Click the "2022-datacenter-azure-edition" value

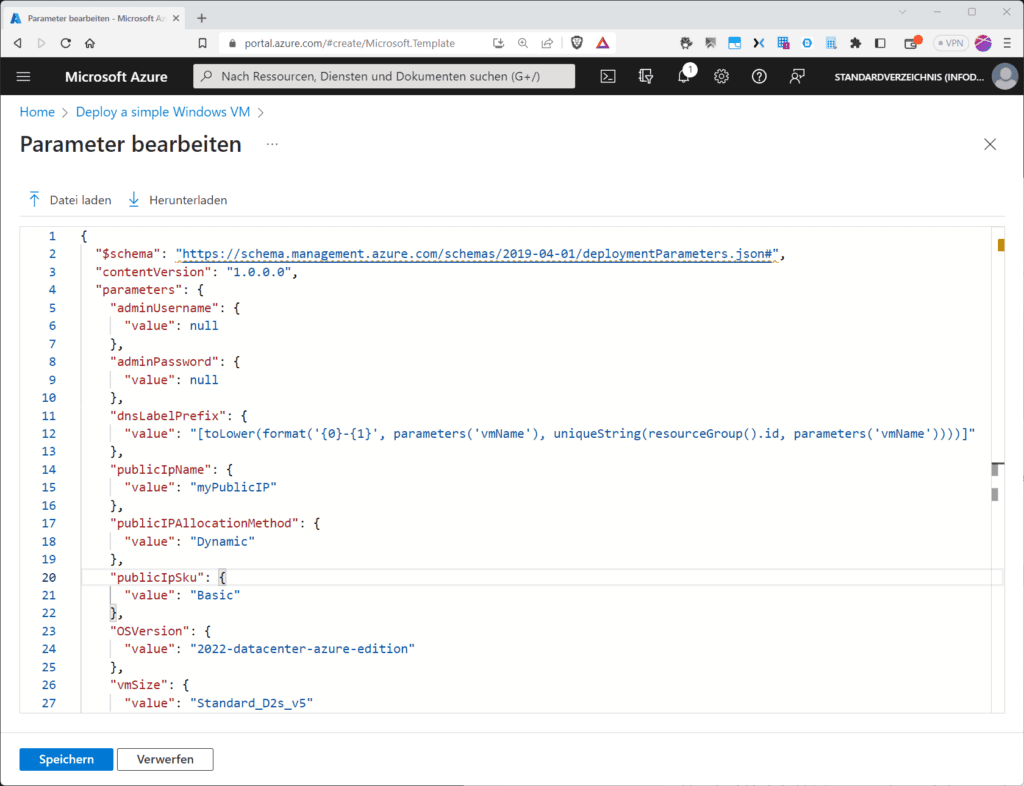[302, 649]
